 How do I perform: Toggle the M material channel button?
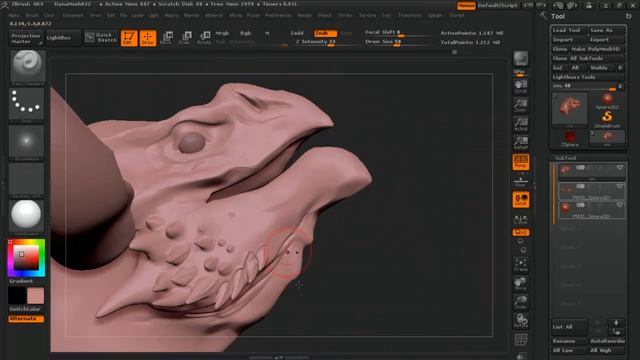[x=267, y=33]
